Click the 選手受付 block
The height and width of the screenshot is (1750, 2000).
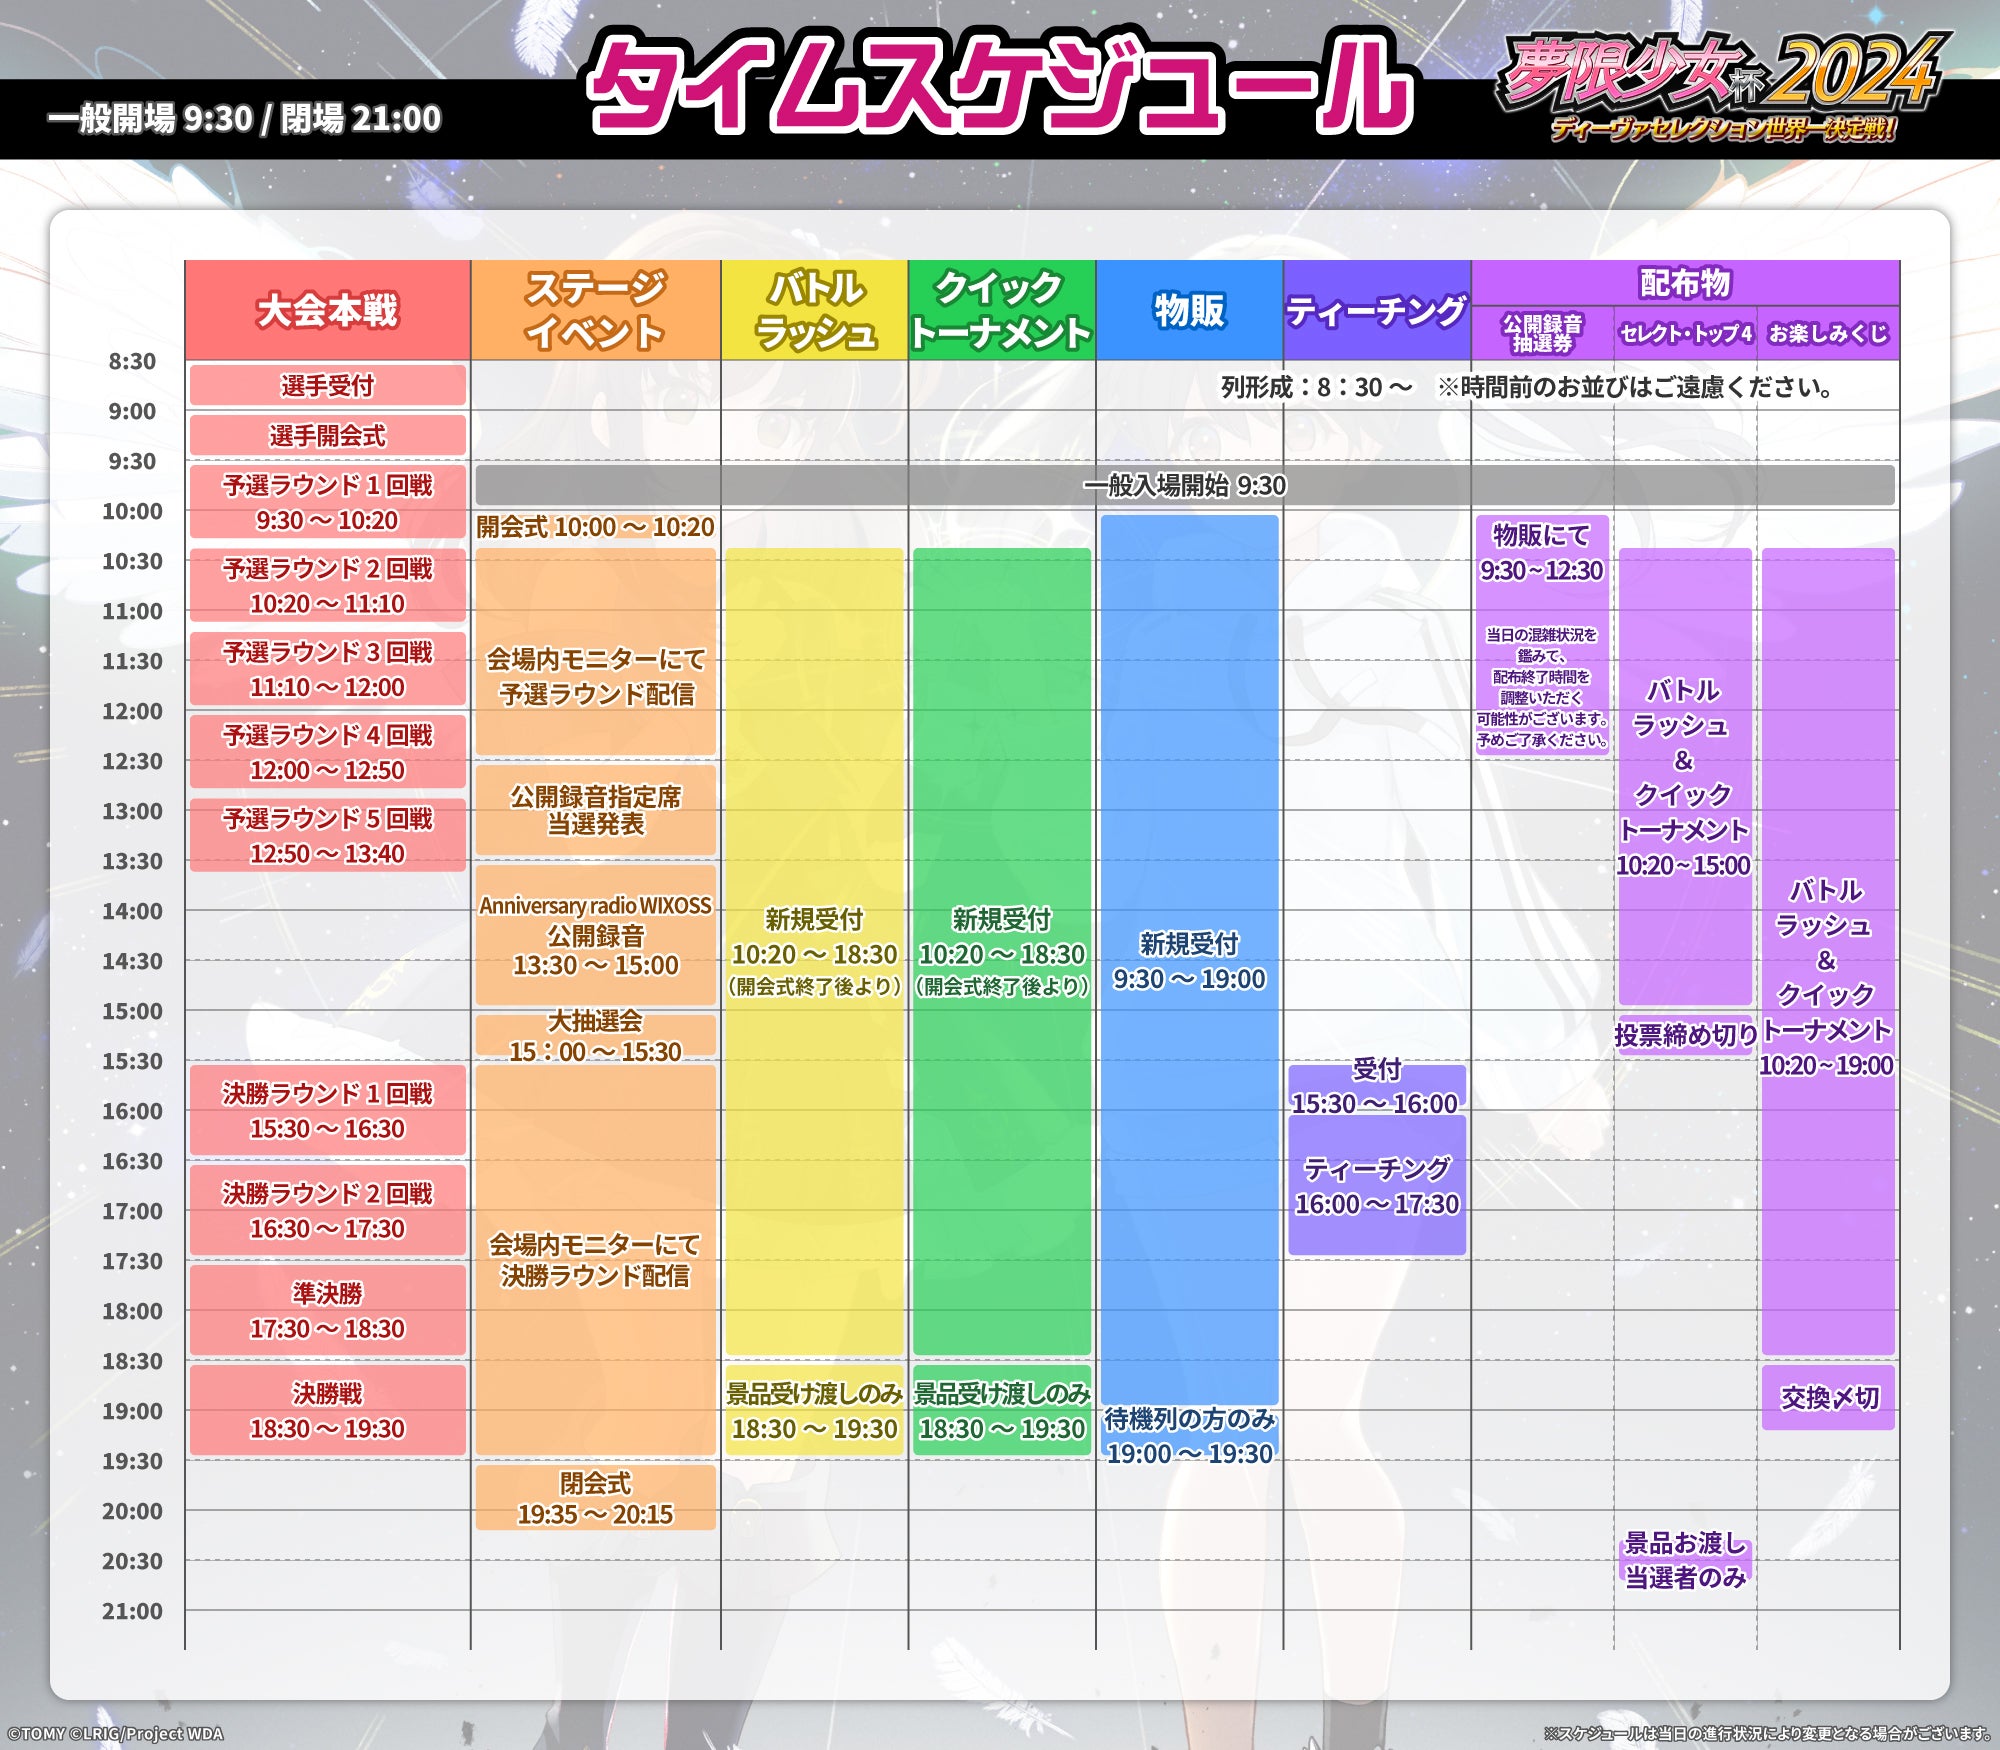click(x=327, y=385)
